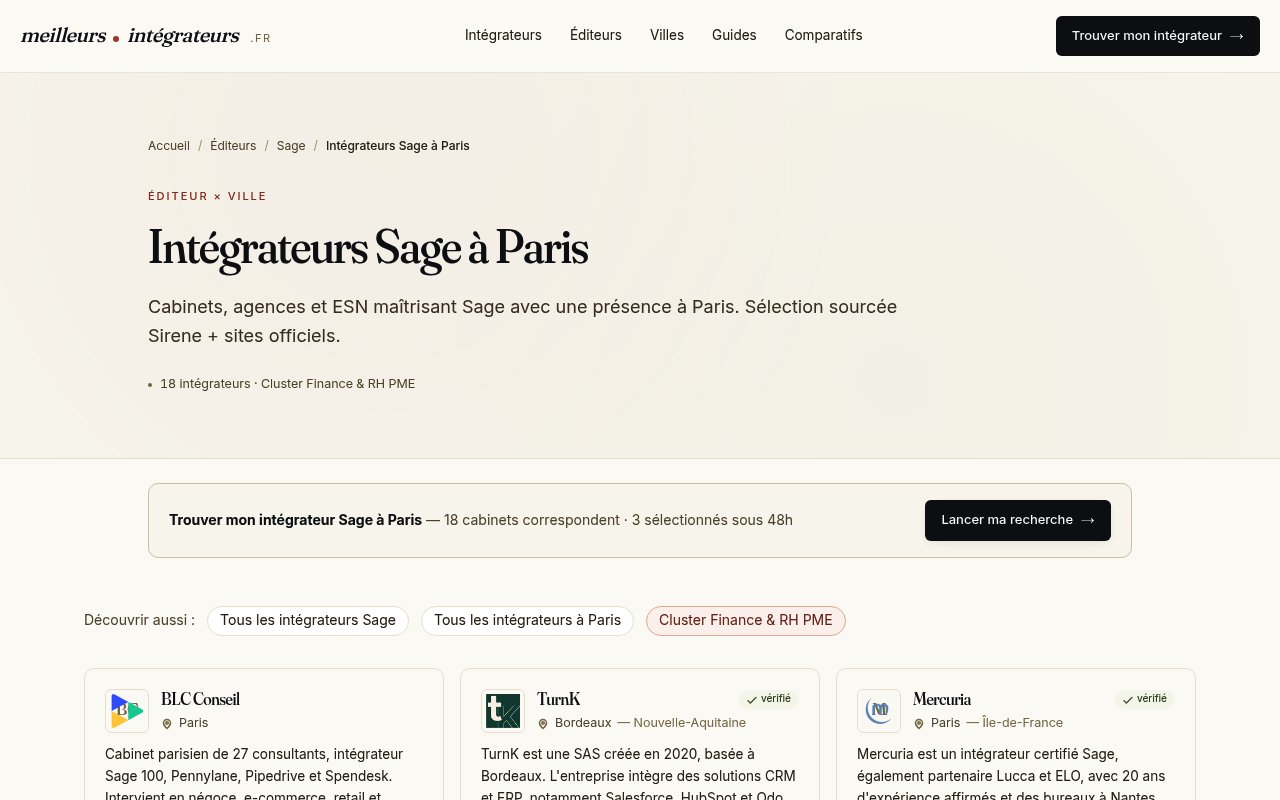Click the TurnK logo icon
The width and height of the screenshot is (1280, 800).
pos(503,711)
